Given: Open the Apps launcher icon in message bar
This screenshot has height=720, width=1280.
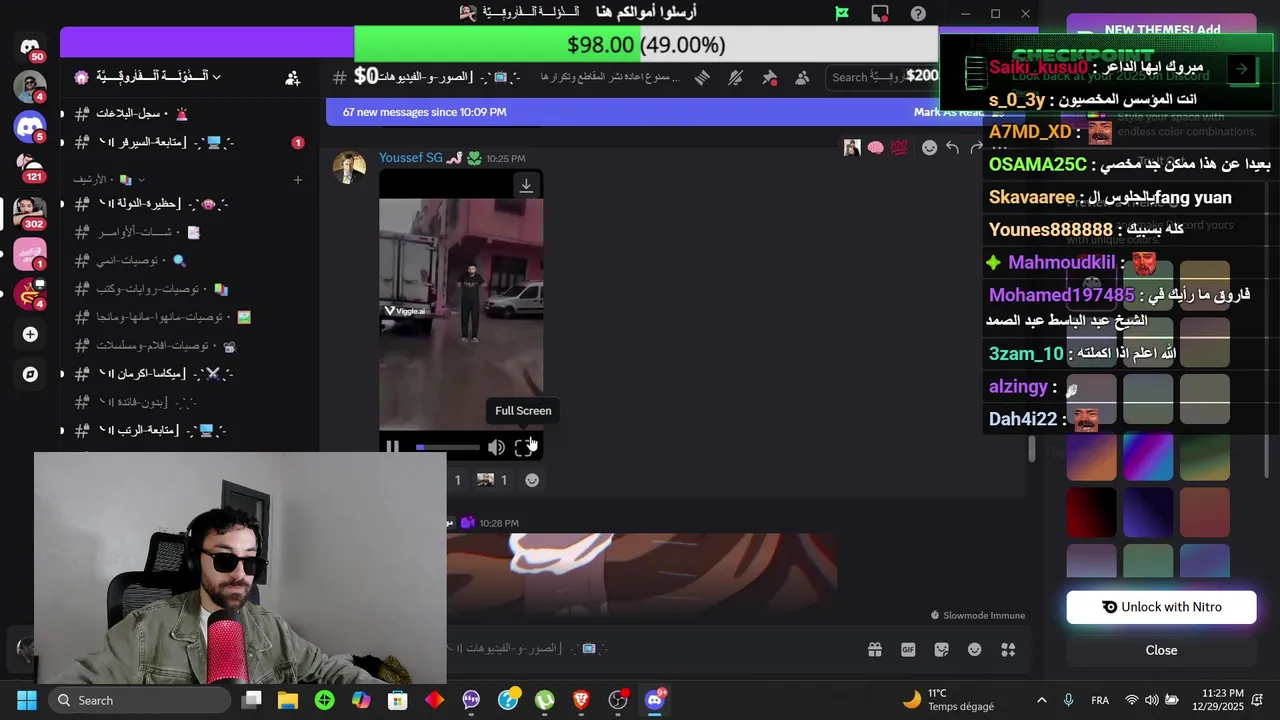Looking at the screenshot, I should 1008,650.
